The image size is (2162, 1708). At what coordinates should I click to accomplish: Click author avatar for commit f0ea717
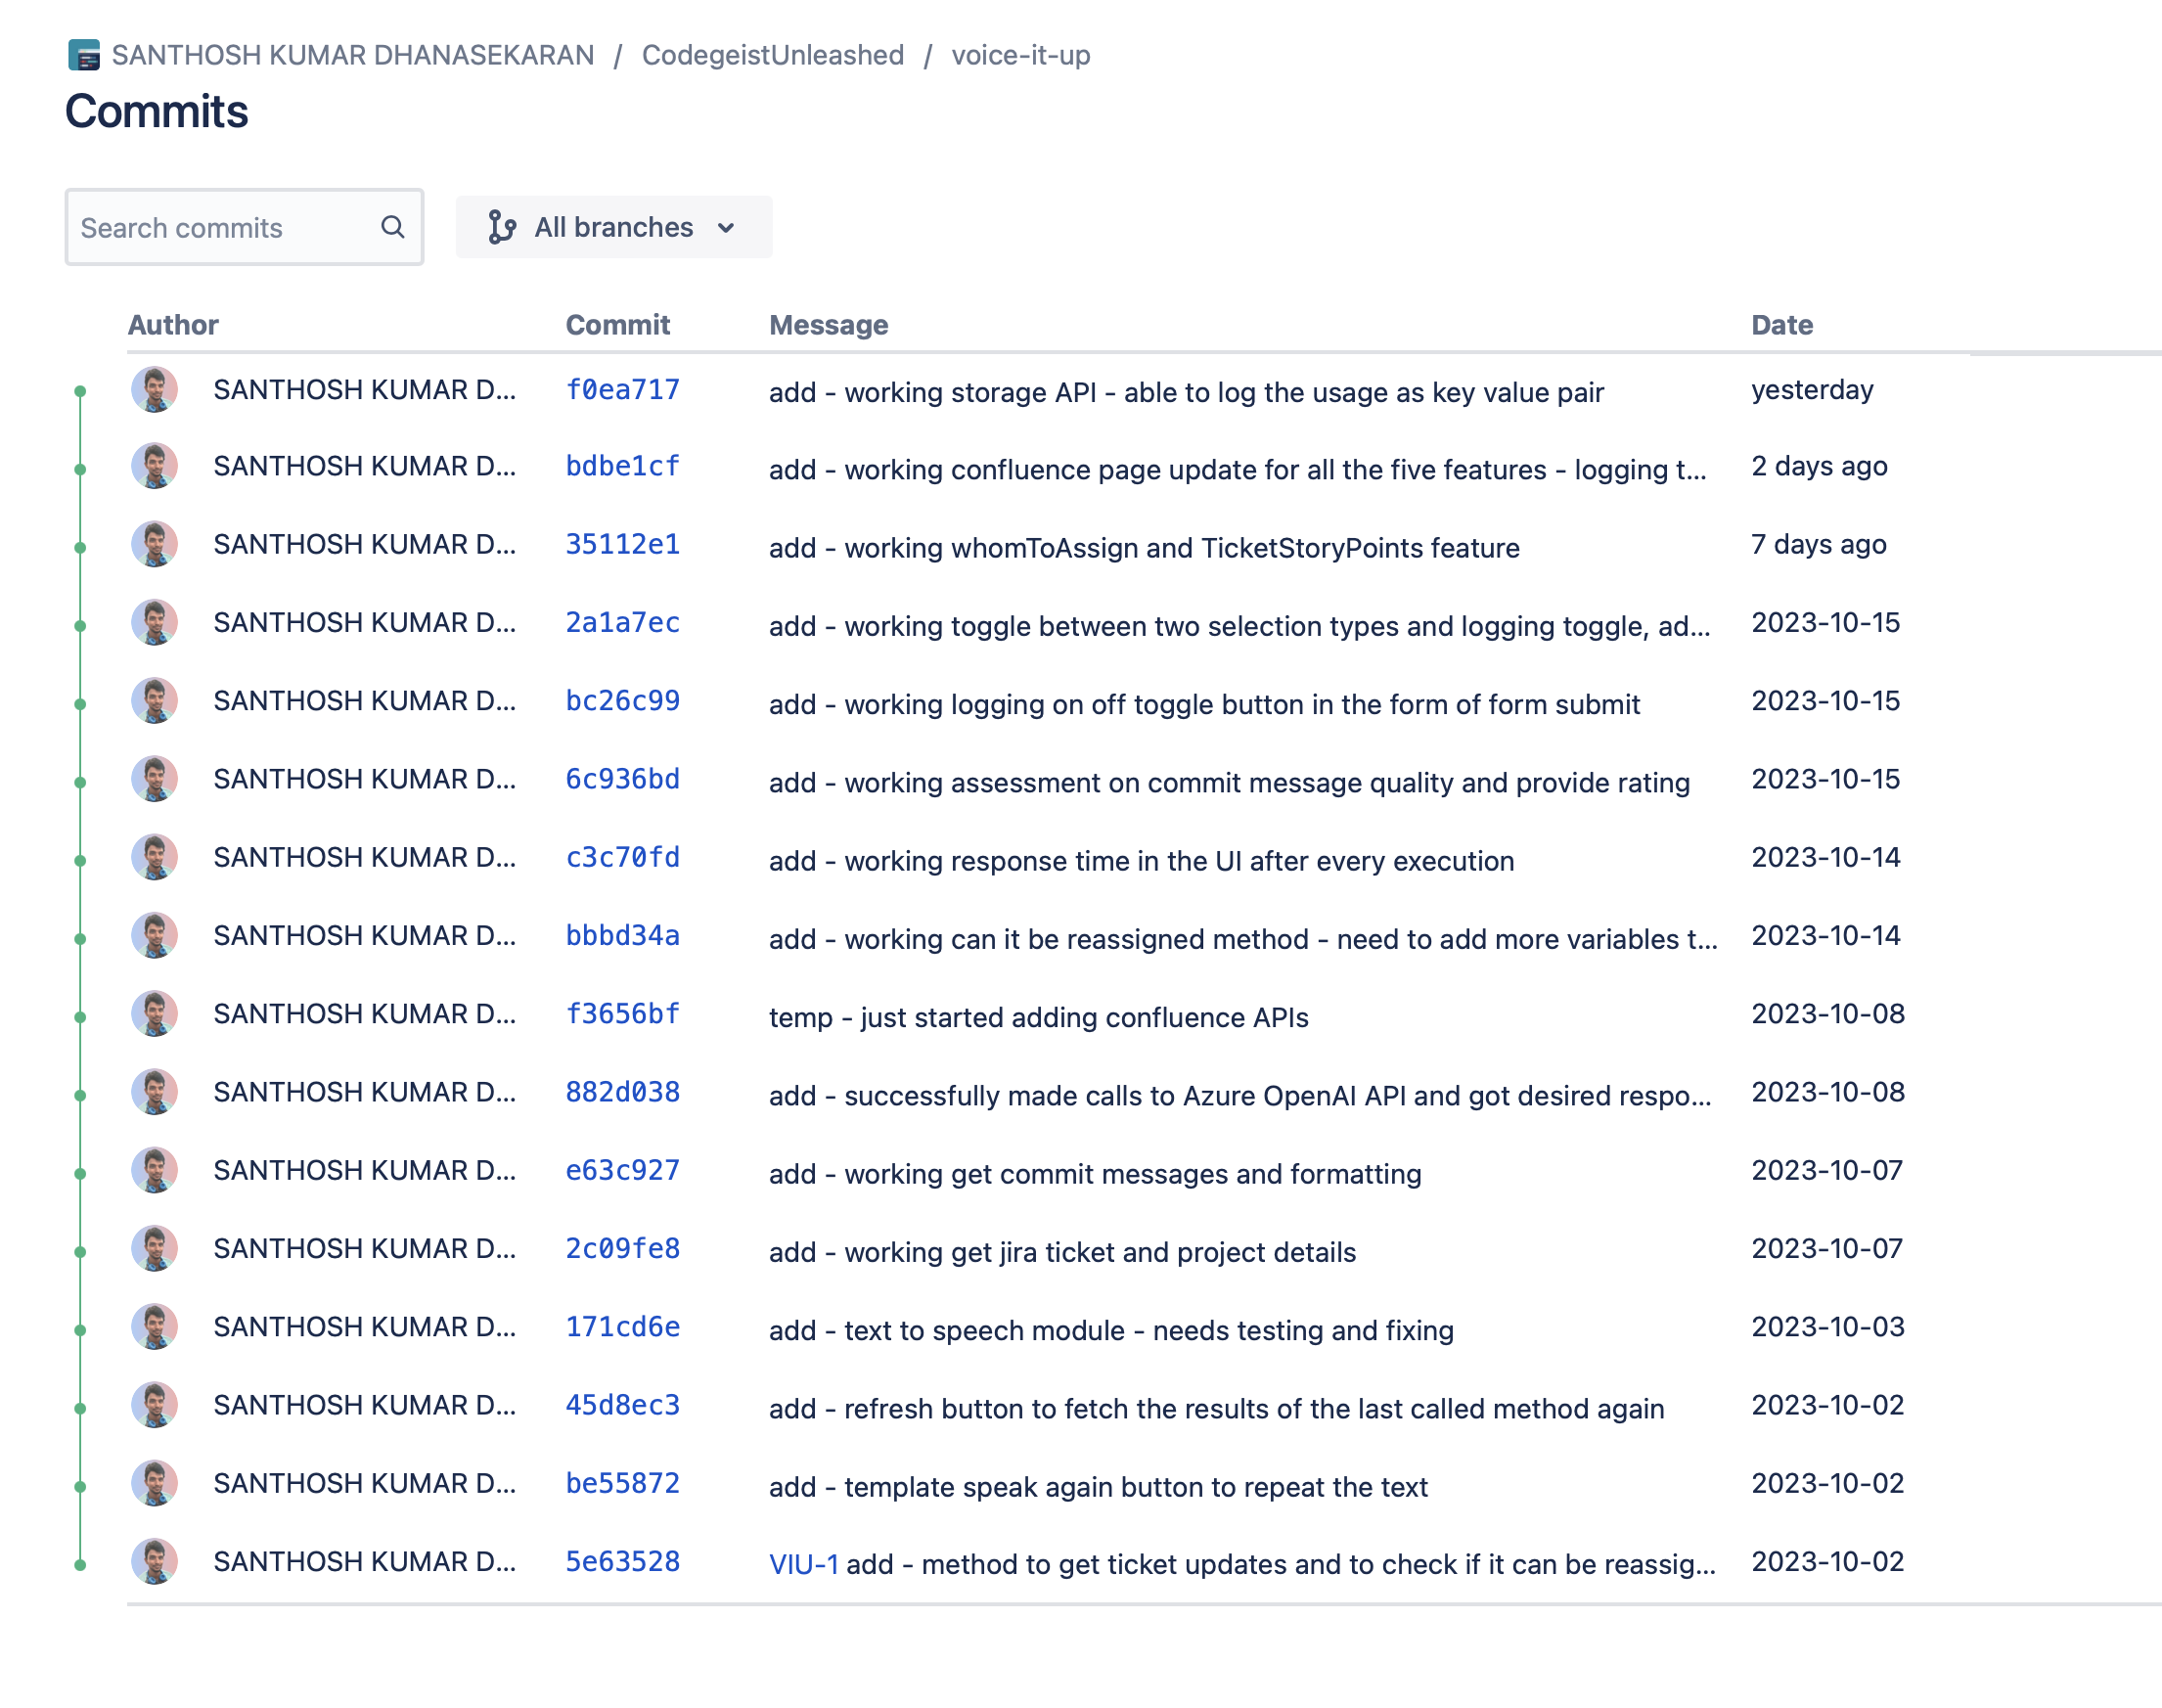[155, 390]
